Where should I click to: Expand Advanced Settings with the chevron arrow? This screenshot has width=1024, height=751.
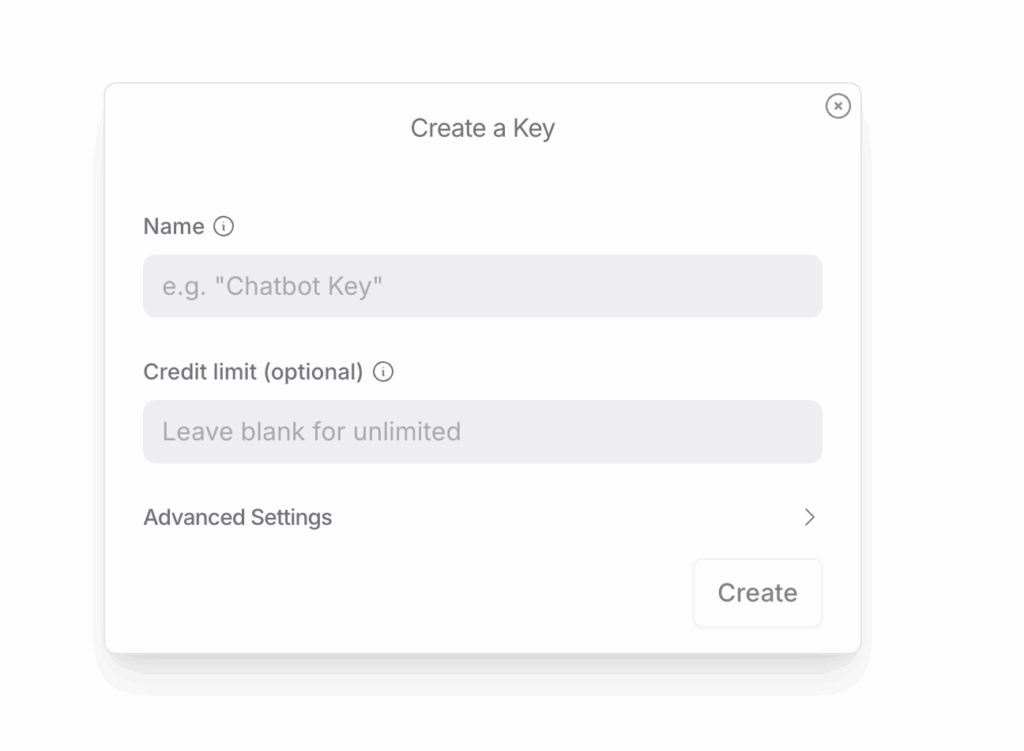809,517
